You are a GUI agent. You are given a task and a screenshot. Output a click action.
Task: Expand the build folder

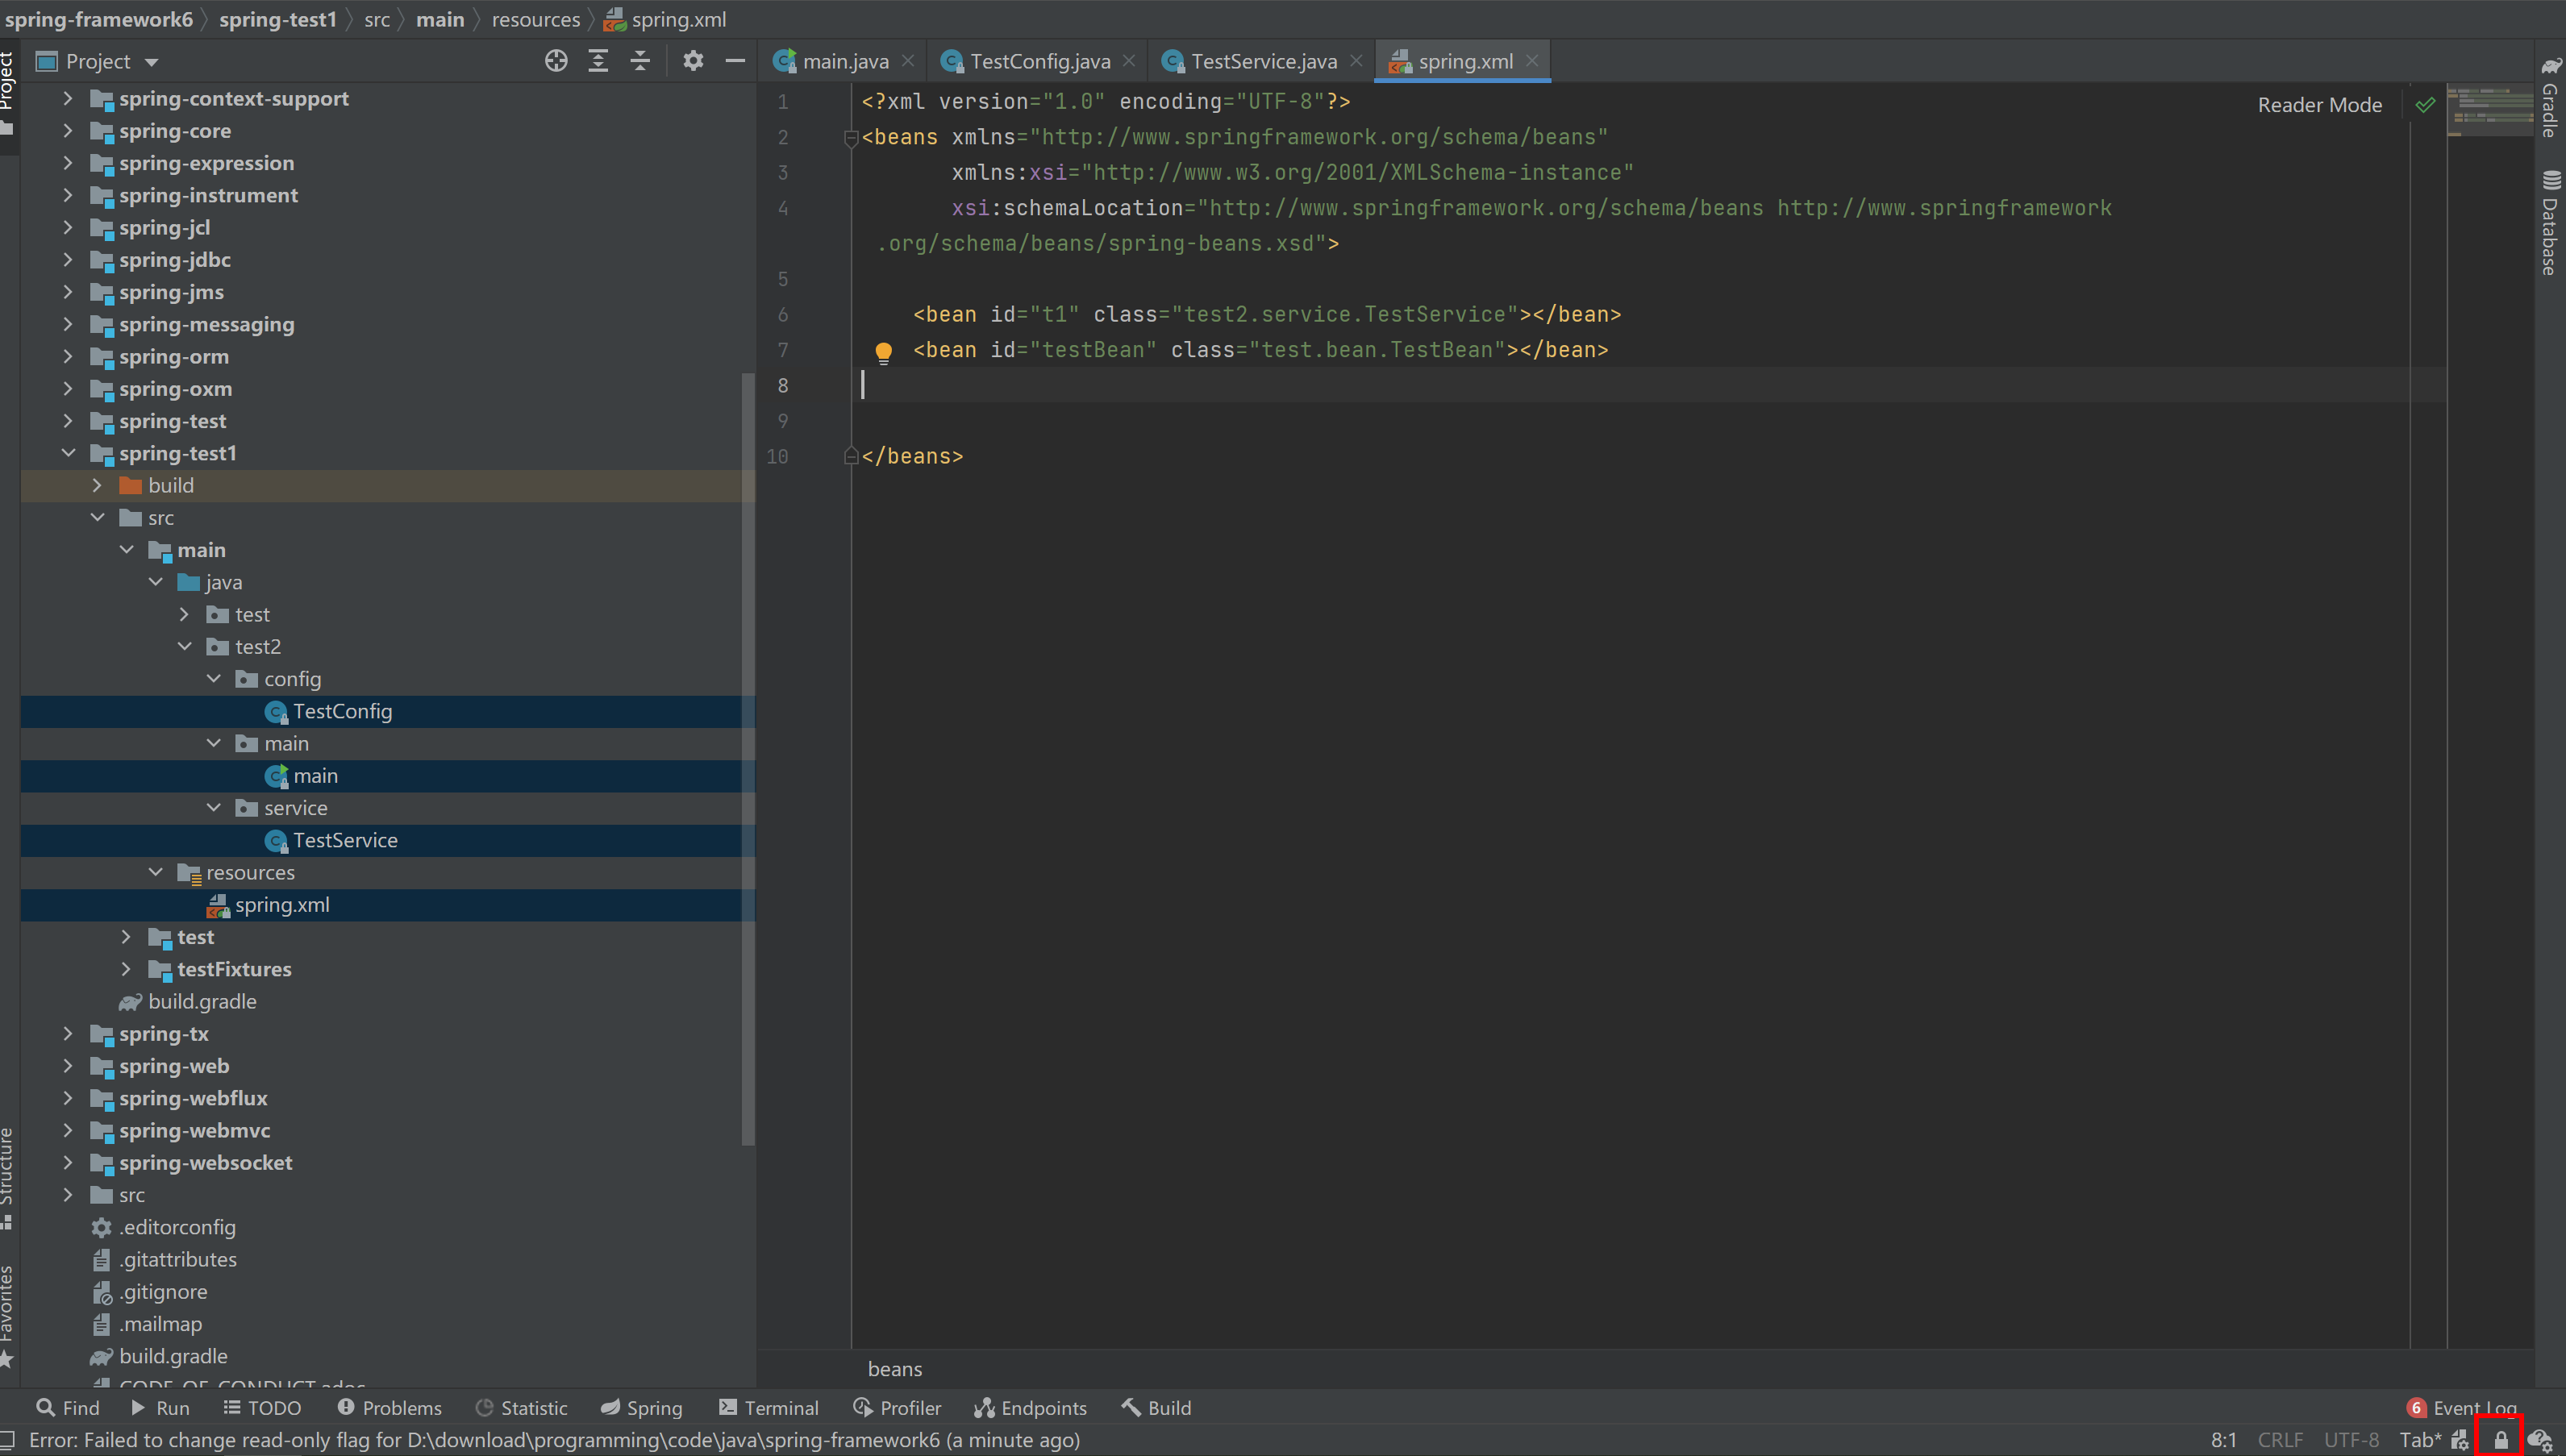click(x=97, y=486)
